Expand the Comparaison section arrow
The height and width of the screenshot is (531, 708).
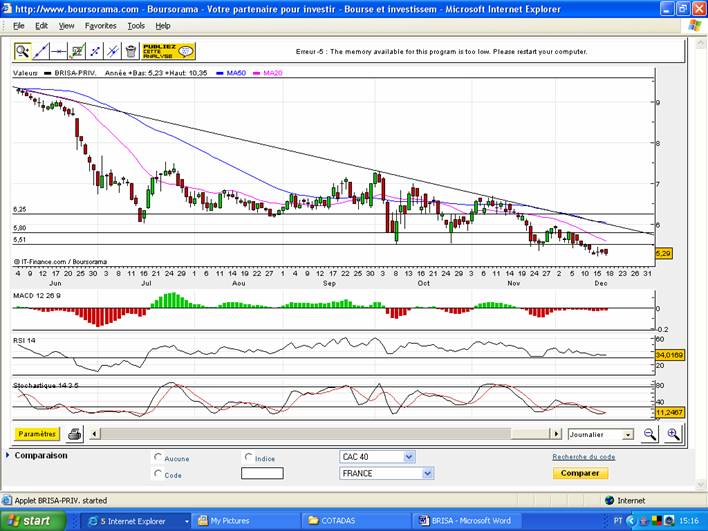pyautogui.click(x=8, y=455)
